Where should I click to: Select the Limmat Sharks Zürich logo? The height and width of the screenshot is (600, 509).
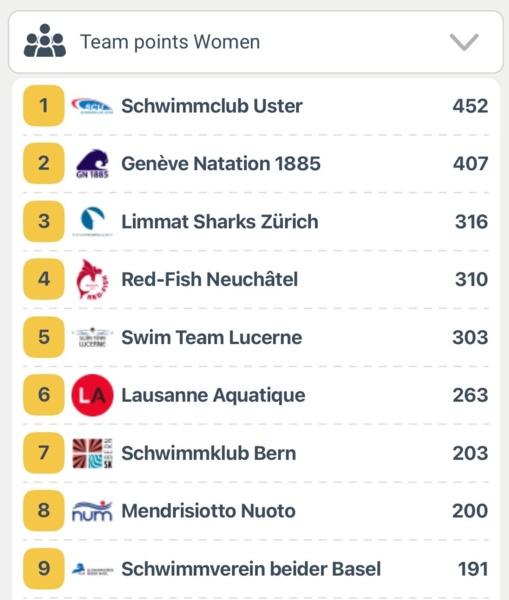[x=92, y=222]
